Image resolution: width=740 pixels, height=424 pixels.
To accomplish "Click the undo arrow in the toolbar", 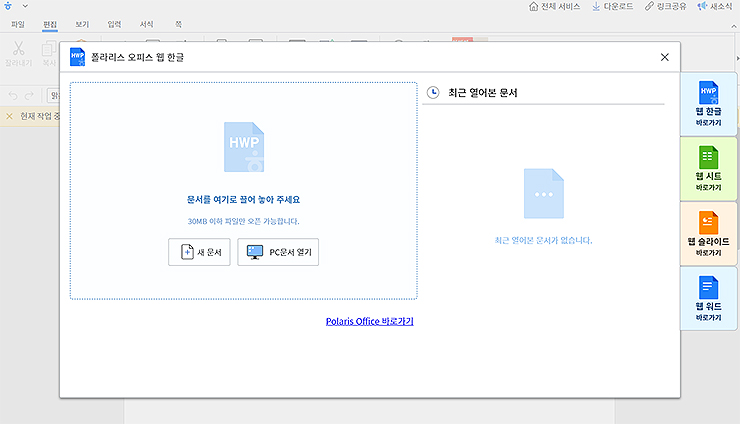I will pyautogui.click(x=13, y=96).
